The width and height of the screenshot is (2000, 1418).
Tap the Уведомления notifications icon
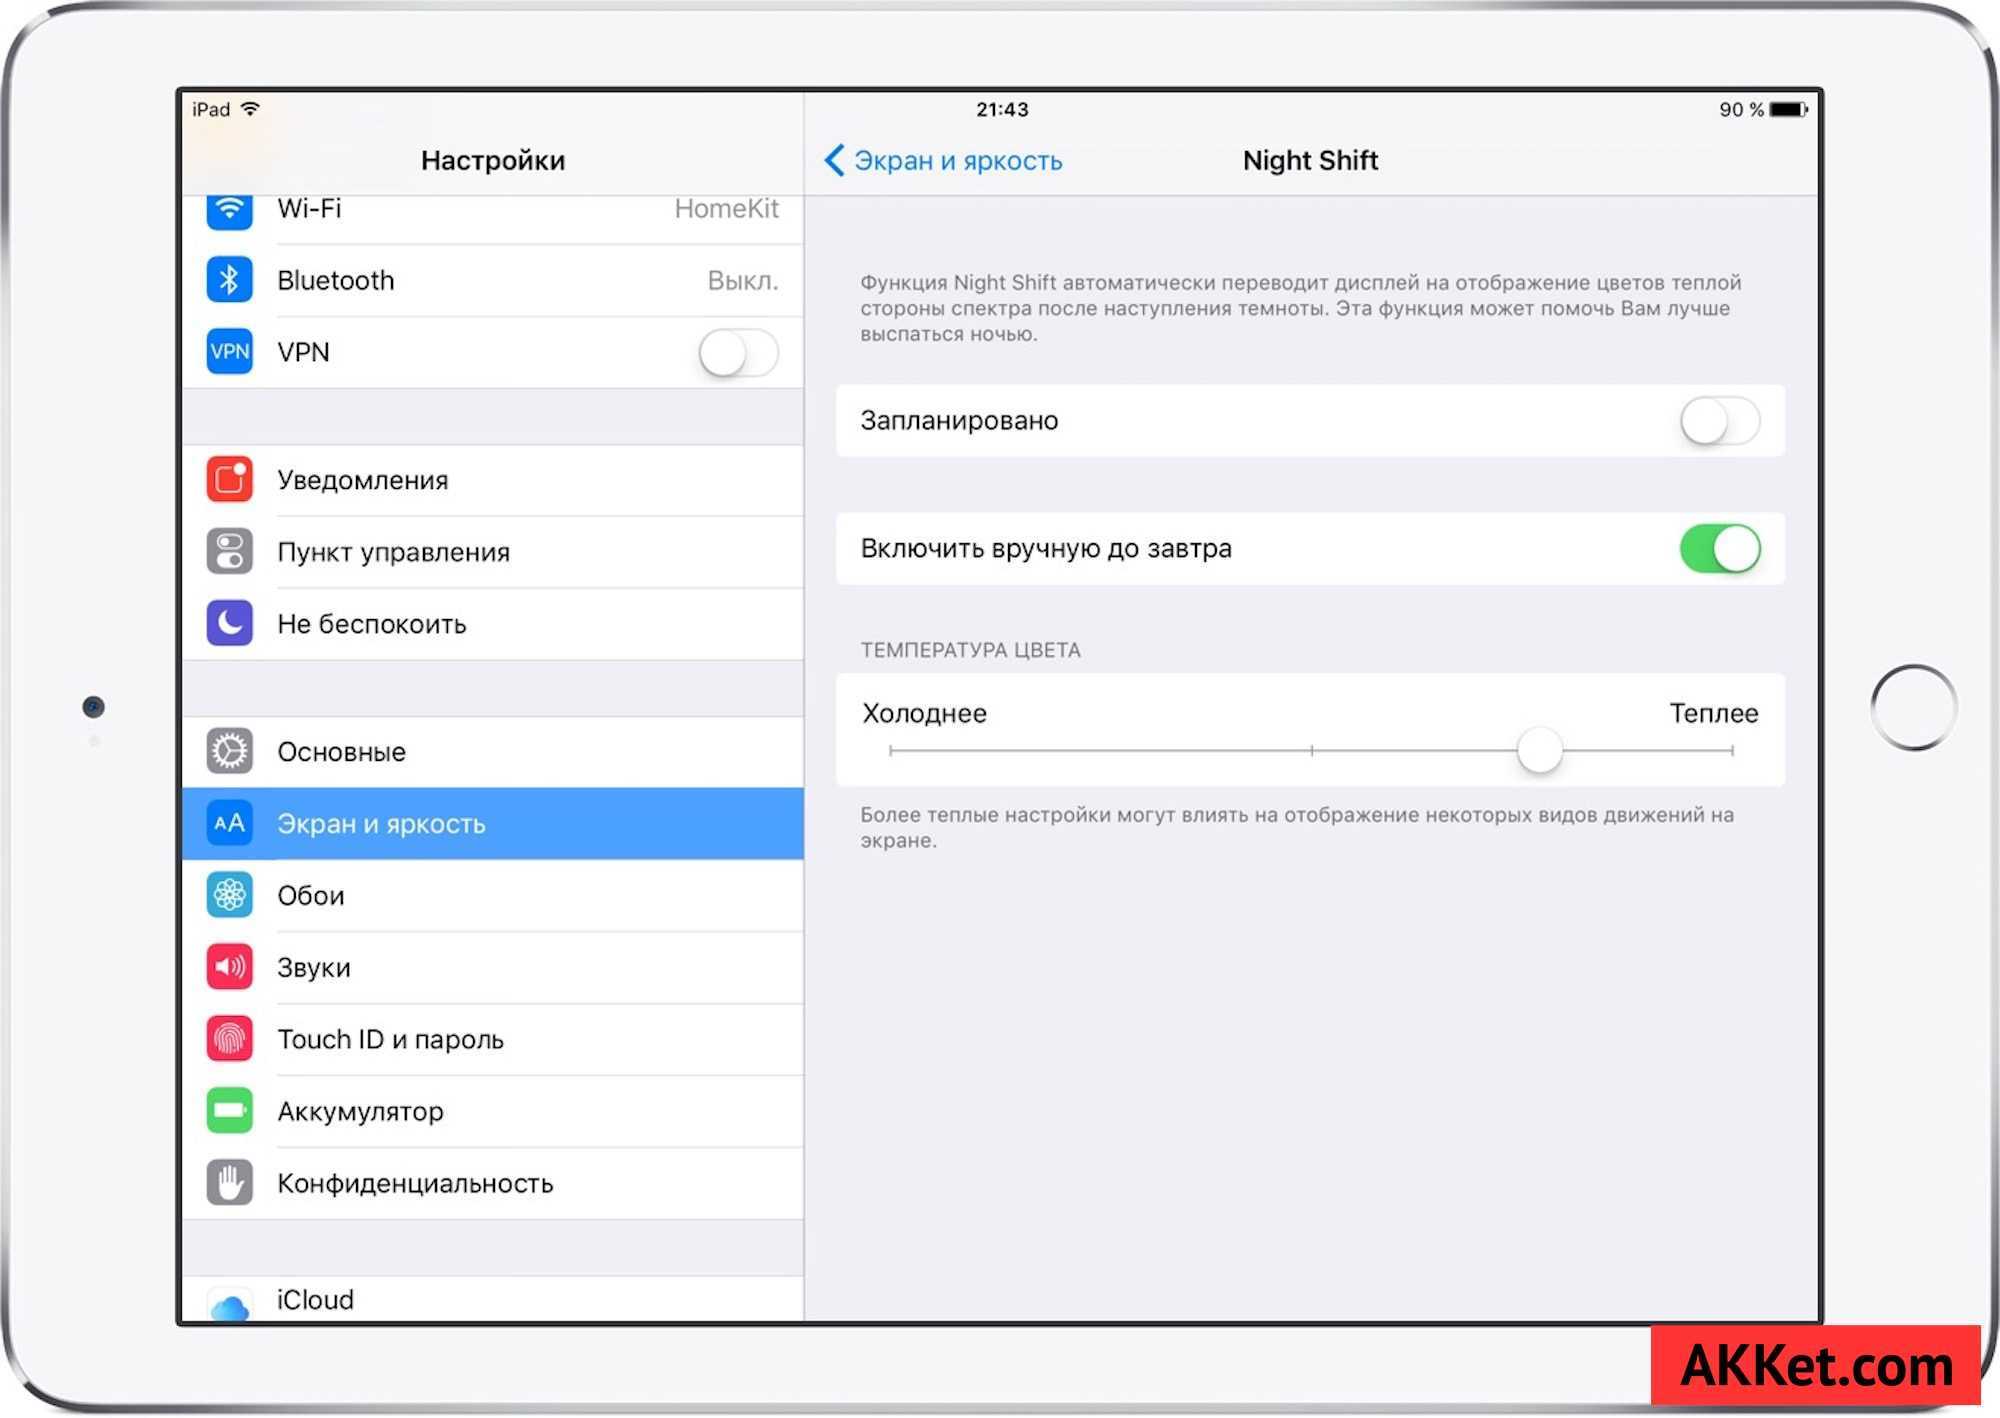(229, 480)
